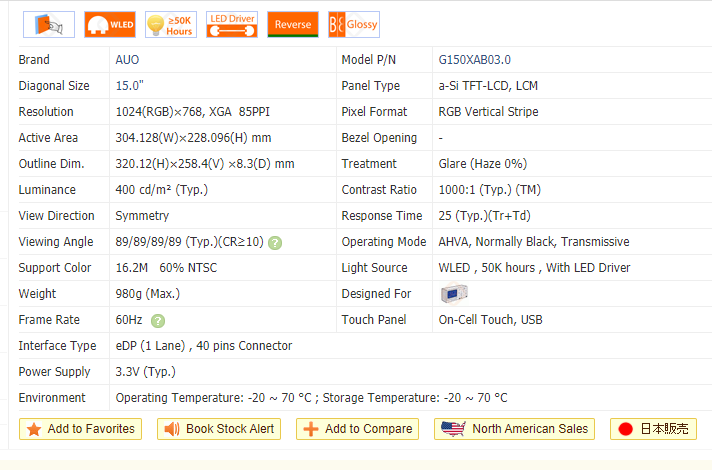Click model number G150XAB03.0

[474, 60]
